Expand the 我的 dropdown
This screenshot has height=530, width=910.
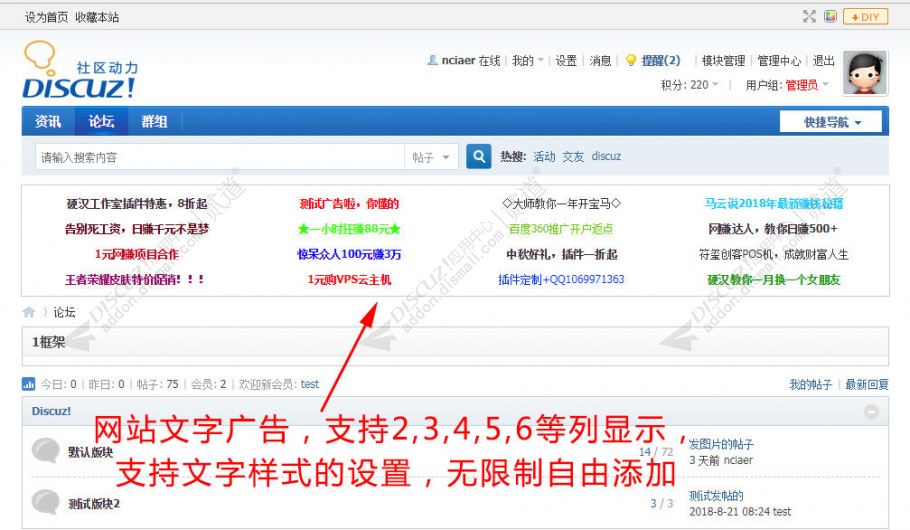528,60
